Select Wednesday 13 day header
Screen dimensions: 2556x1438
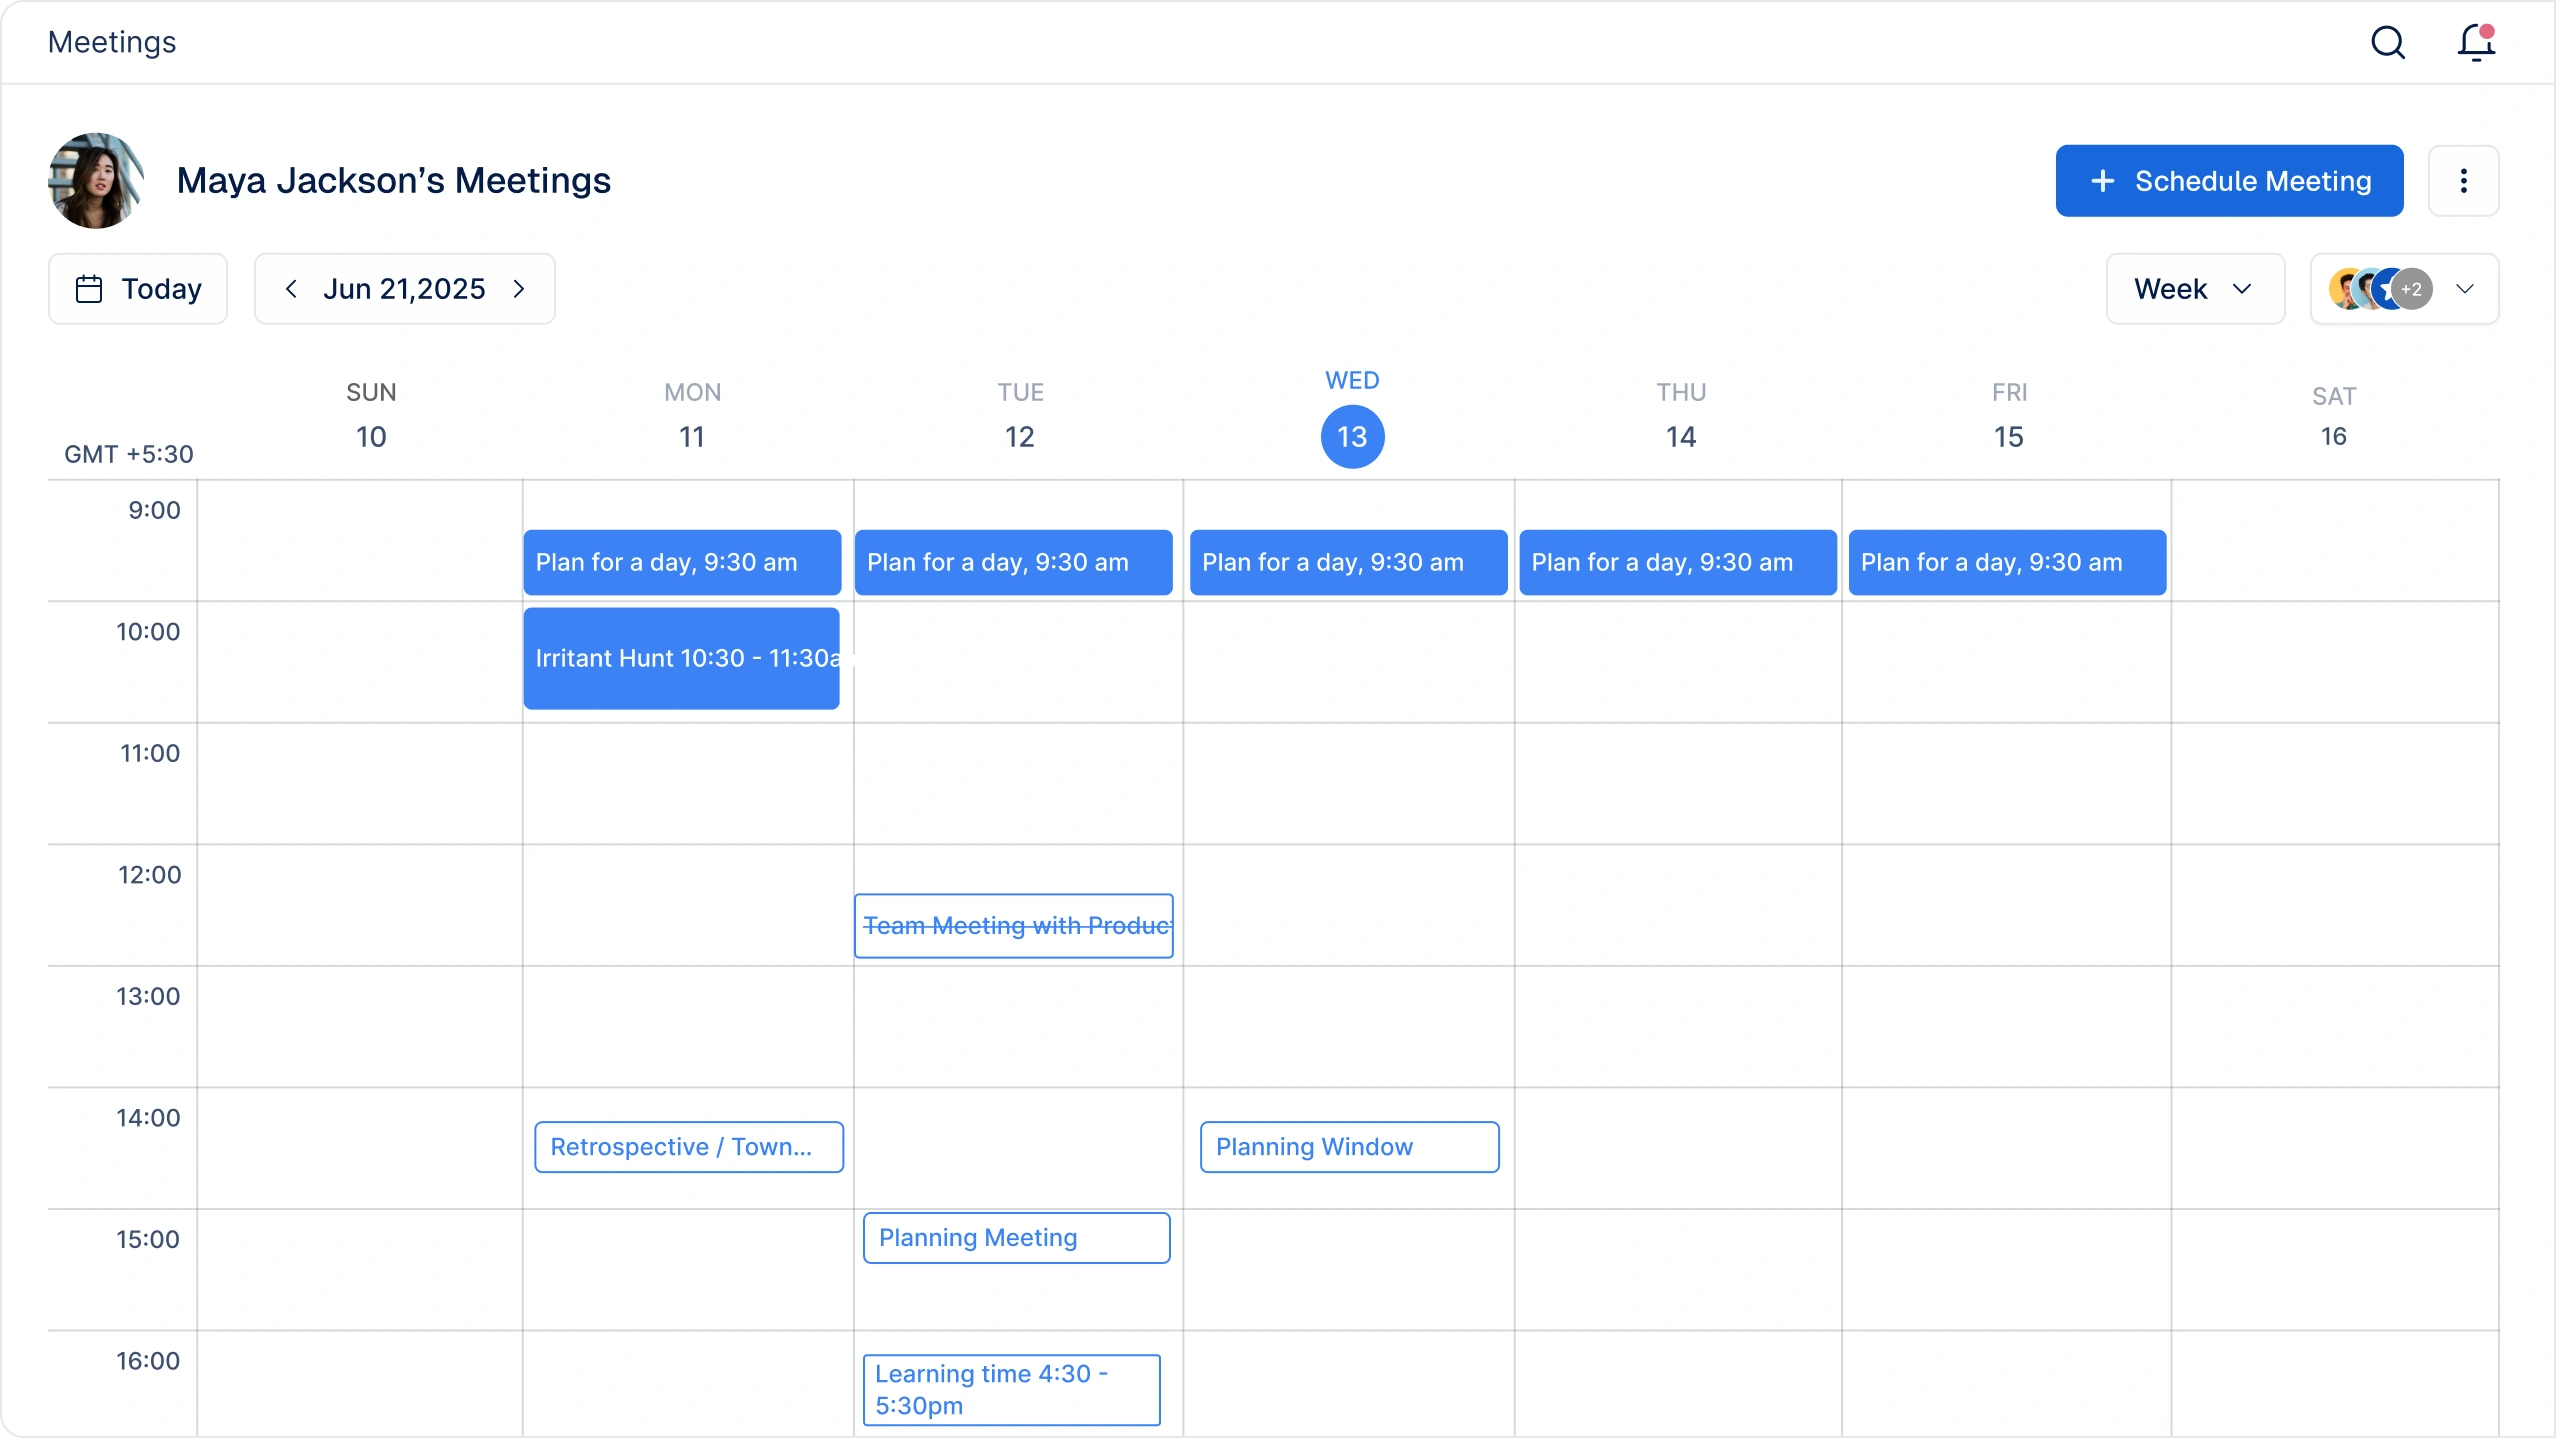pyautogui.click(x=1352, y=436)
